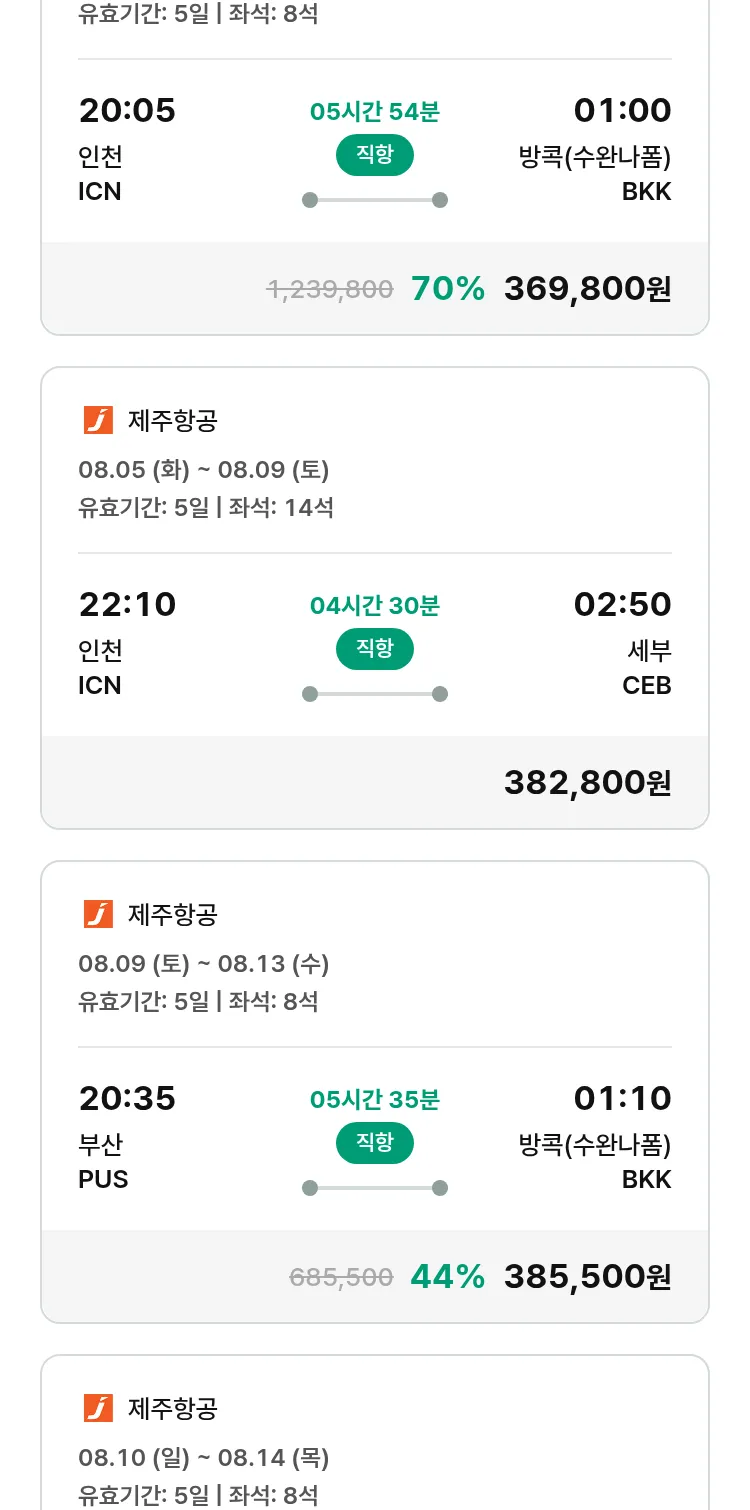
Task: Click the crossed-out 1,239,800 original price
Action: (330, 290)
